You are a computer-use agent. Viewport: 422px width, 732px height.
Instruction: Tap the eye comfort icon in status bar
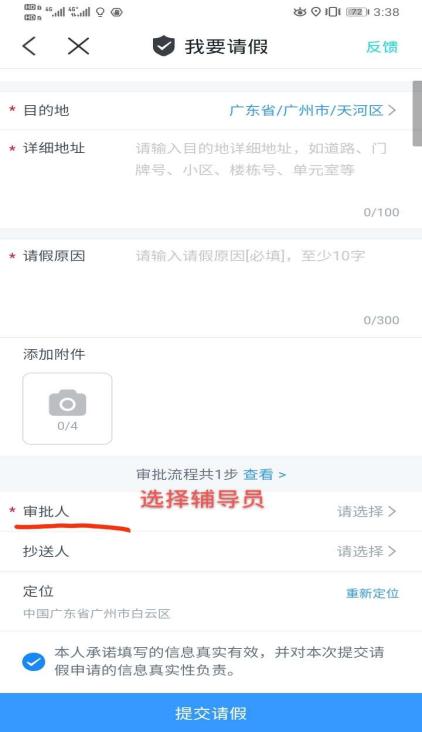point(300,12)
